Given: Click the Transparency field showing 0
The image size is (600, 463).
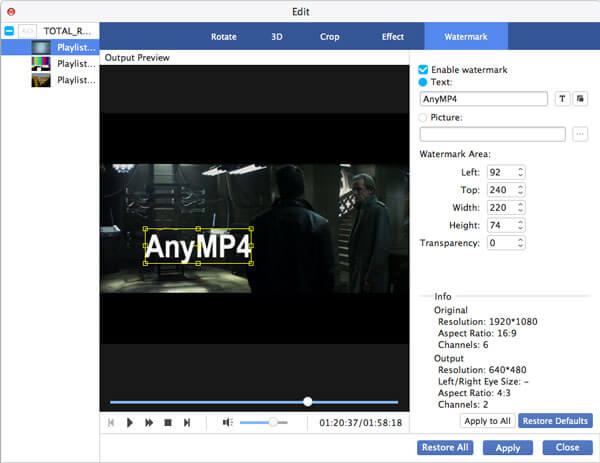Looking at the screenshot, I should [502, 243].
